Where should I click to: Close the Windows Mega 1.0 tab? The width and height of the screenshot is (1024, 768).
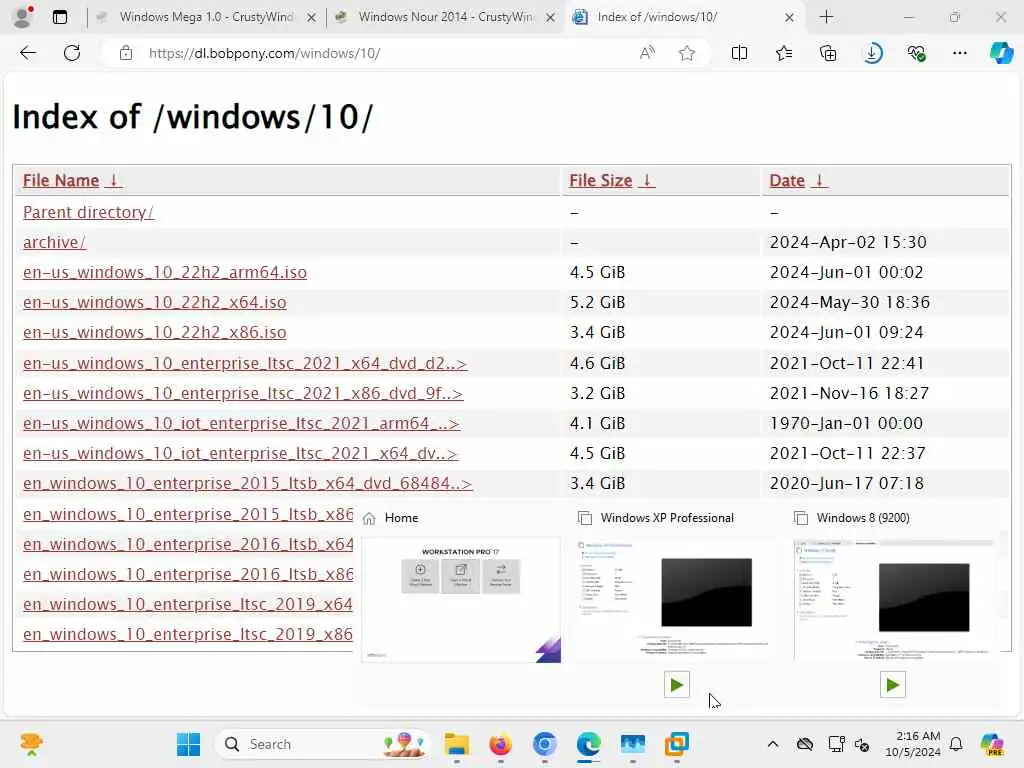click(312, 18)
